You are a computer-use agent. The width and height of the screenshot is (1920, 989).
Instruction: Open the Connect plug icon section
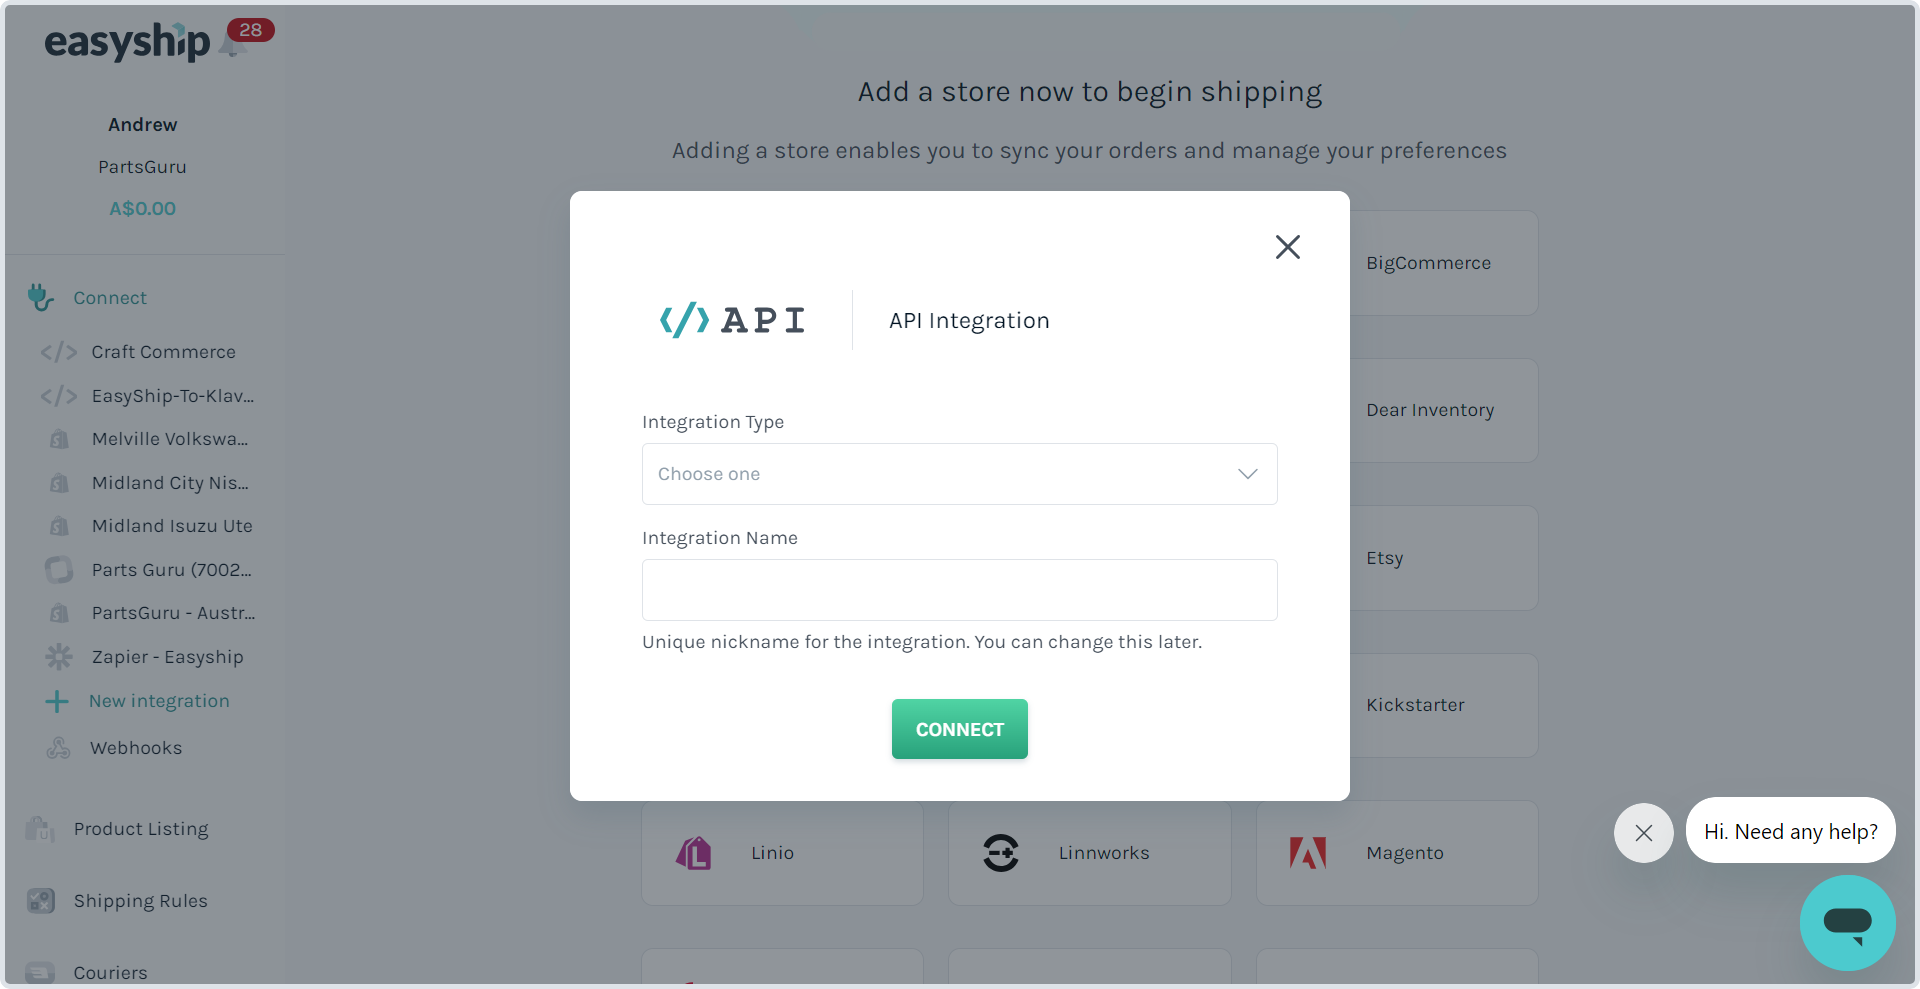pyautogui.click(x=40, y=297)
